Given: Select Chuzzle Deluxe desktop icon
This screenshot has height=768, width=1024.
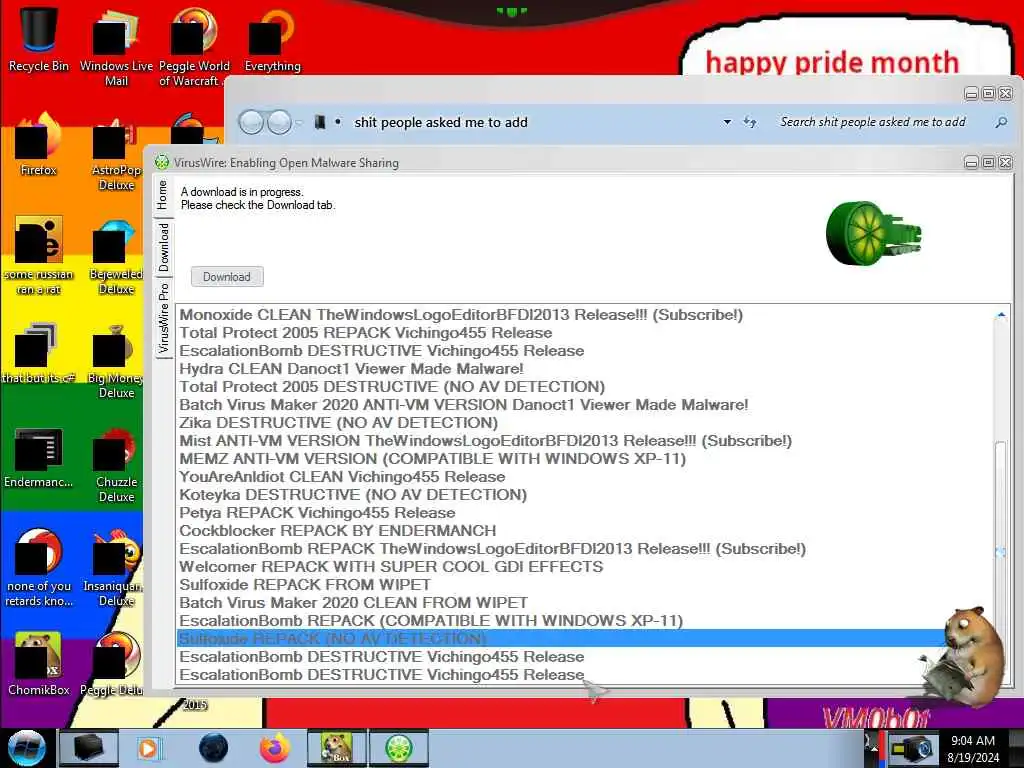Looking at the screenshot, I should click(116, 465).
